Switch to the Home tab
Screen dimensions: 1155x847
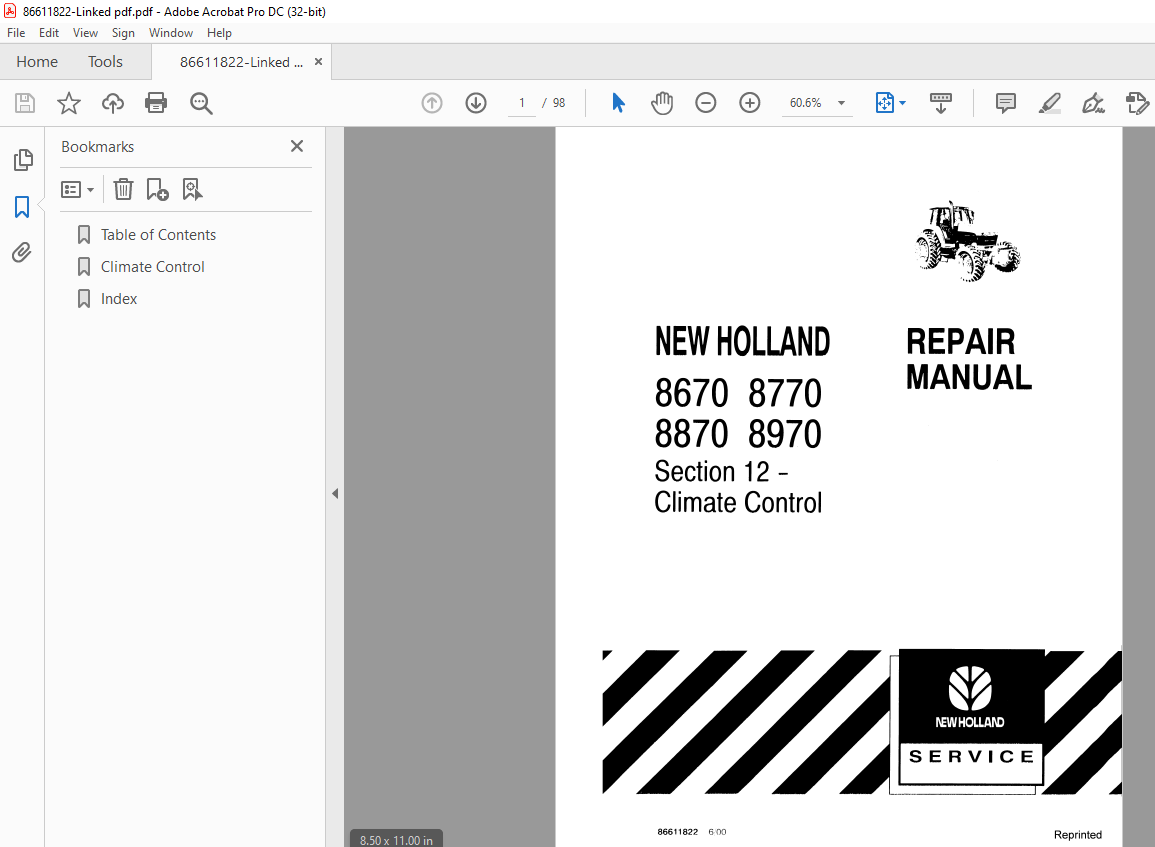coord(37,62)
